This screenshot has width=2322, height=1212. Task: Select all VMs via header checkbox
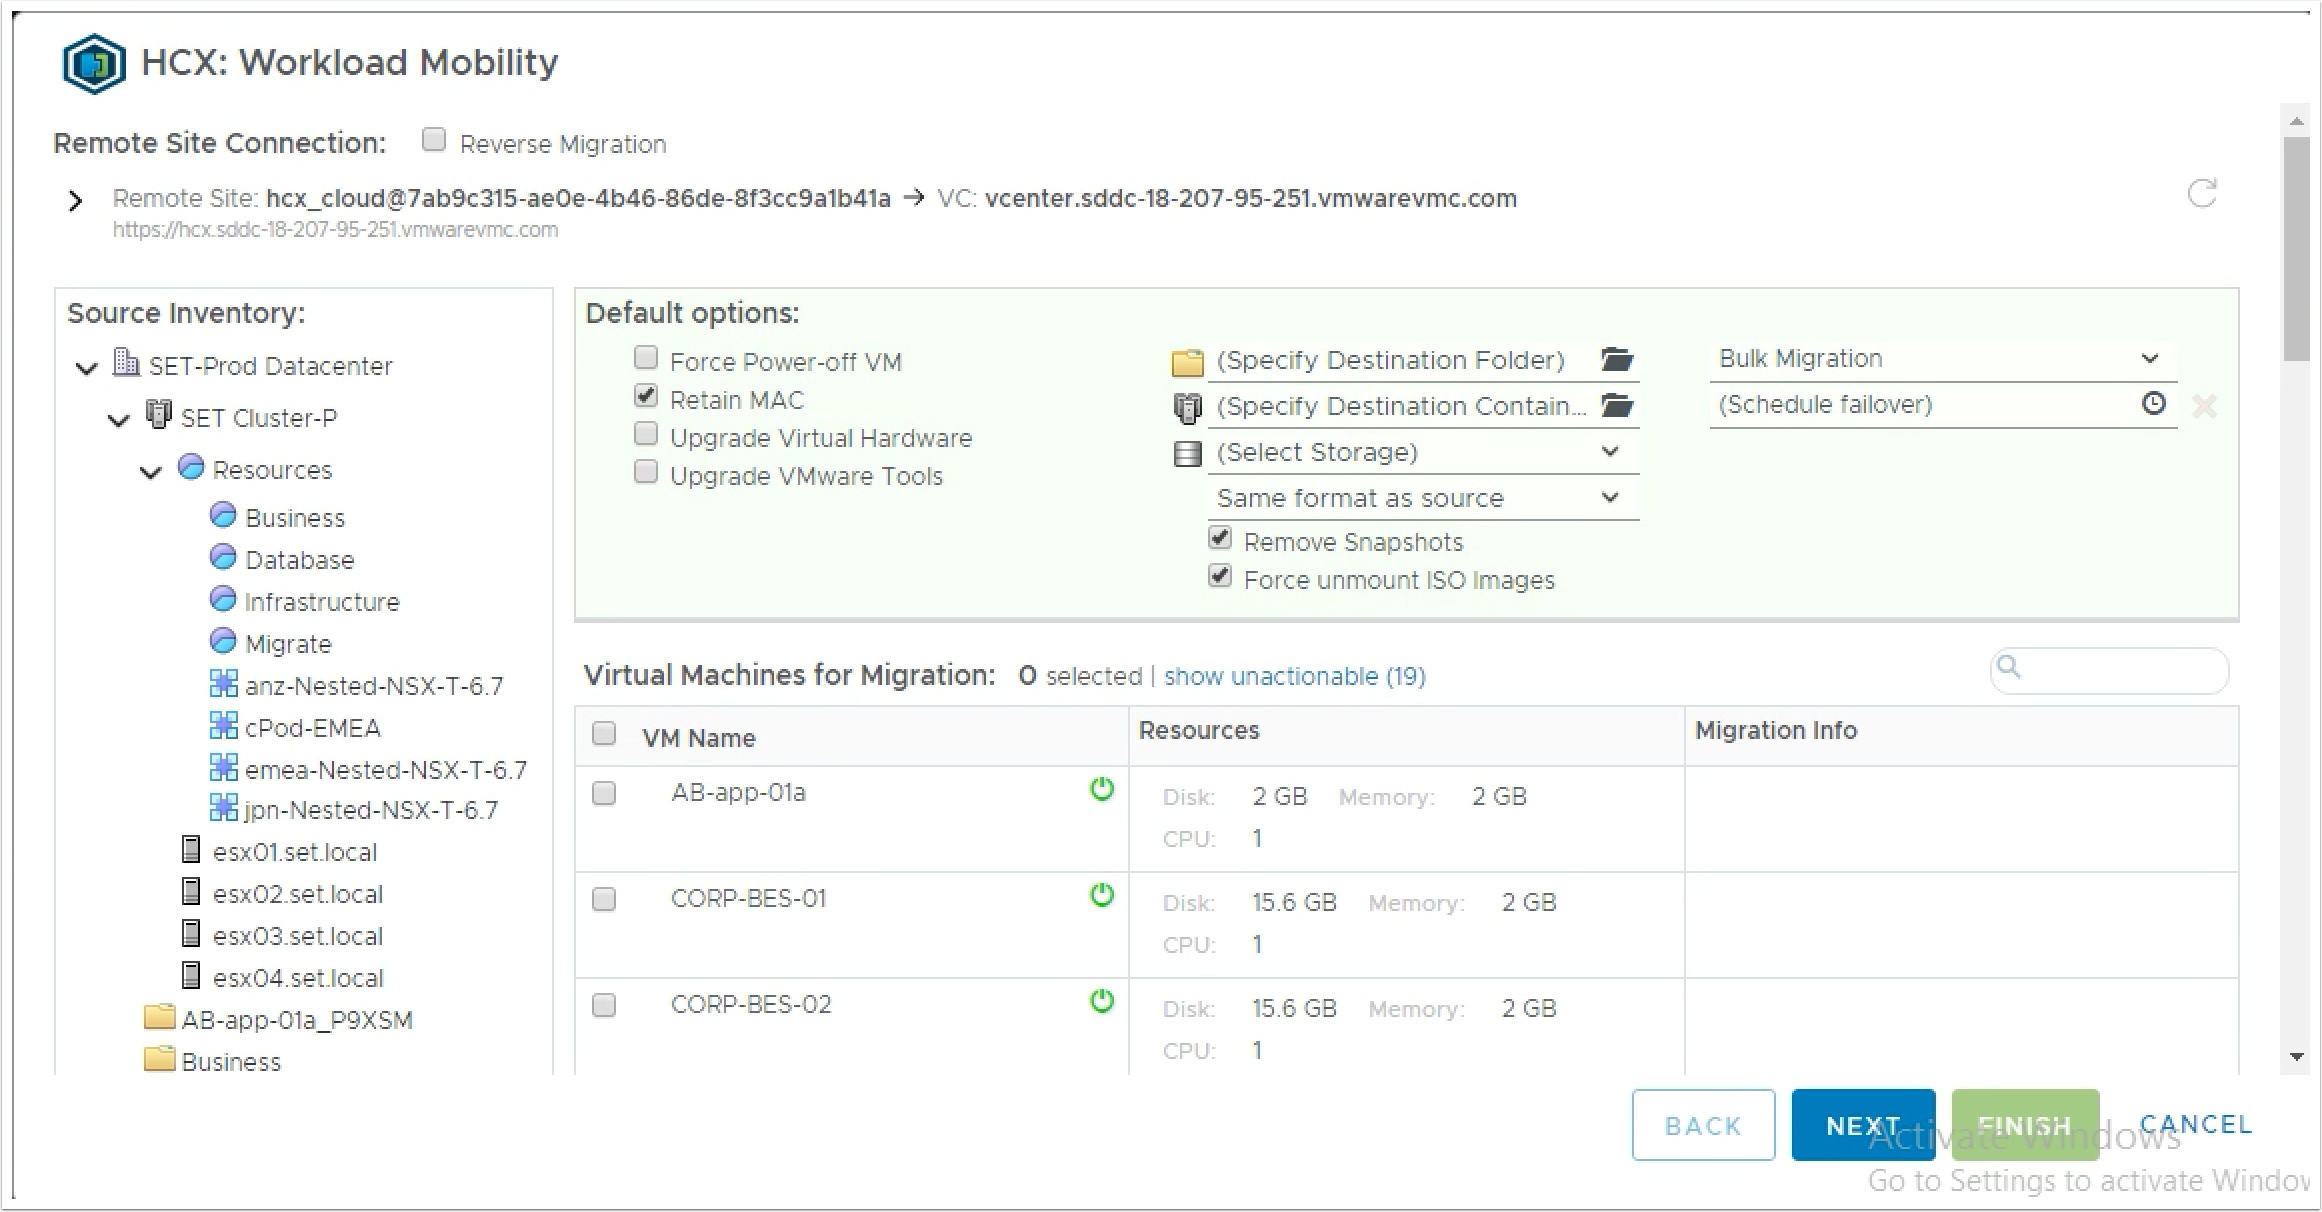point(604,734)
